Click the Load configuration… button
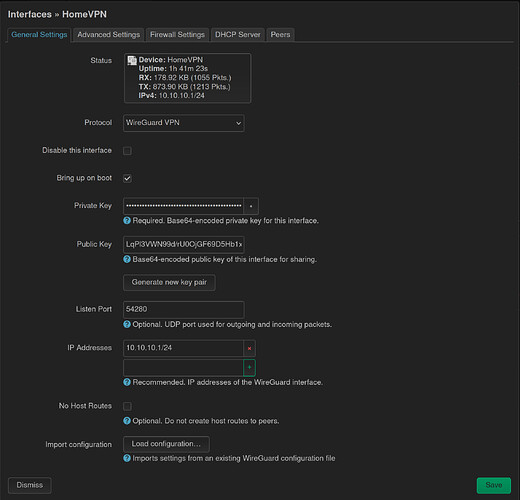This screenshot has width=520, height=500. 166,444
